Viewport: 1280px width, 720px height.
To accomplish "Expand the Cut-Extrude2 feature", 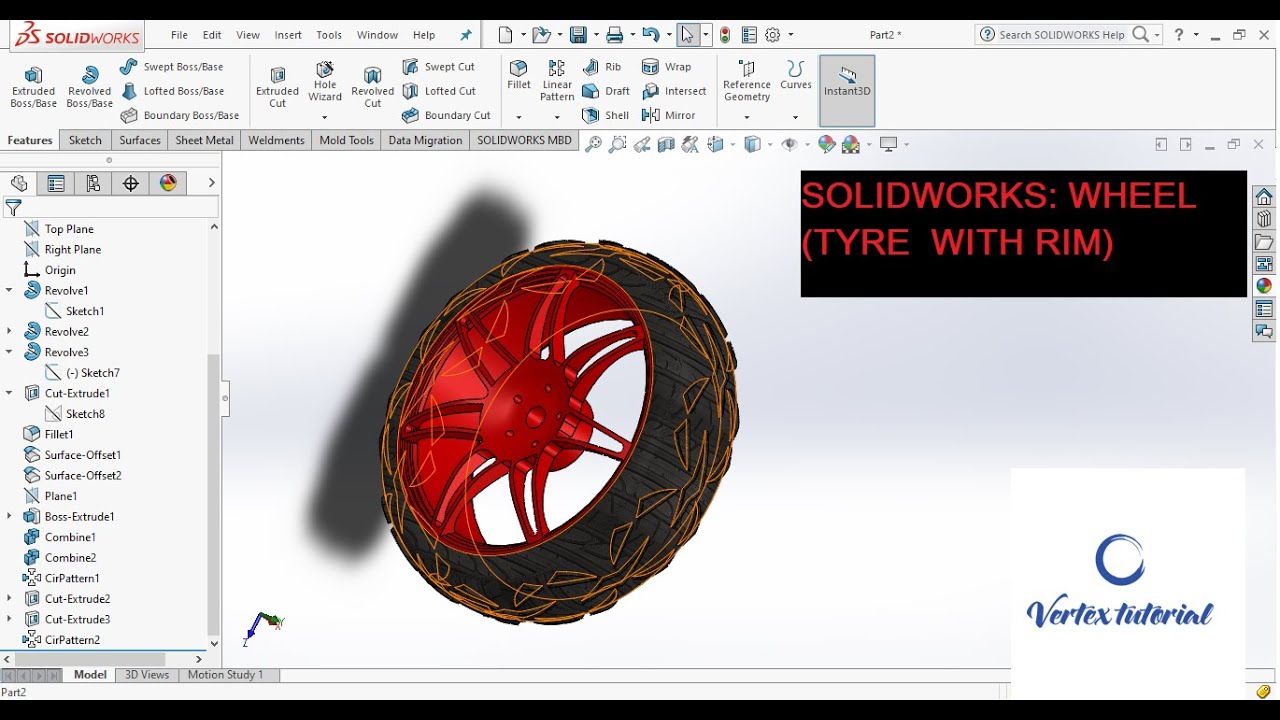I will coord(9,598).
